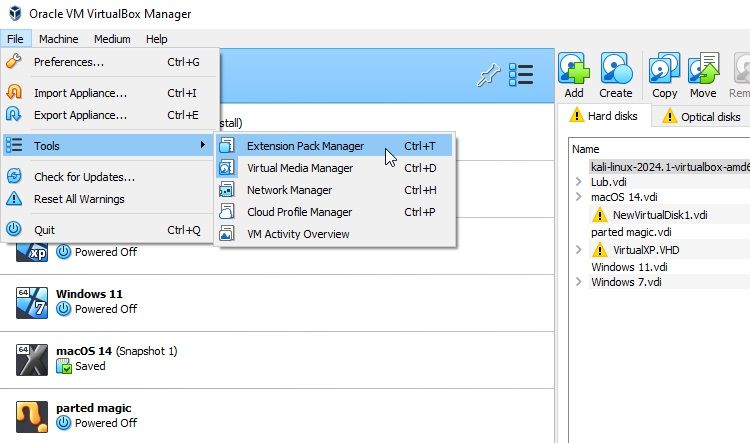Screen dimensions: 750x443
Task: Select Network Manager in Tools submenu
Action: [x=289, y=190]
